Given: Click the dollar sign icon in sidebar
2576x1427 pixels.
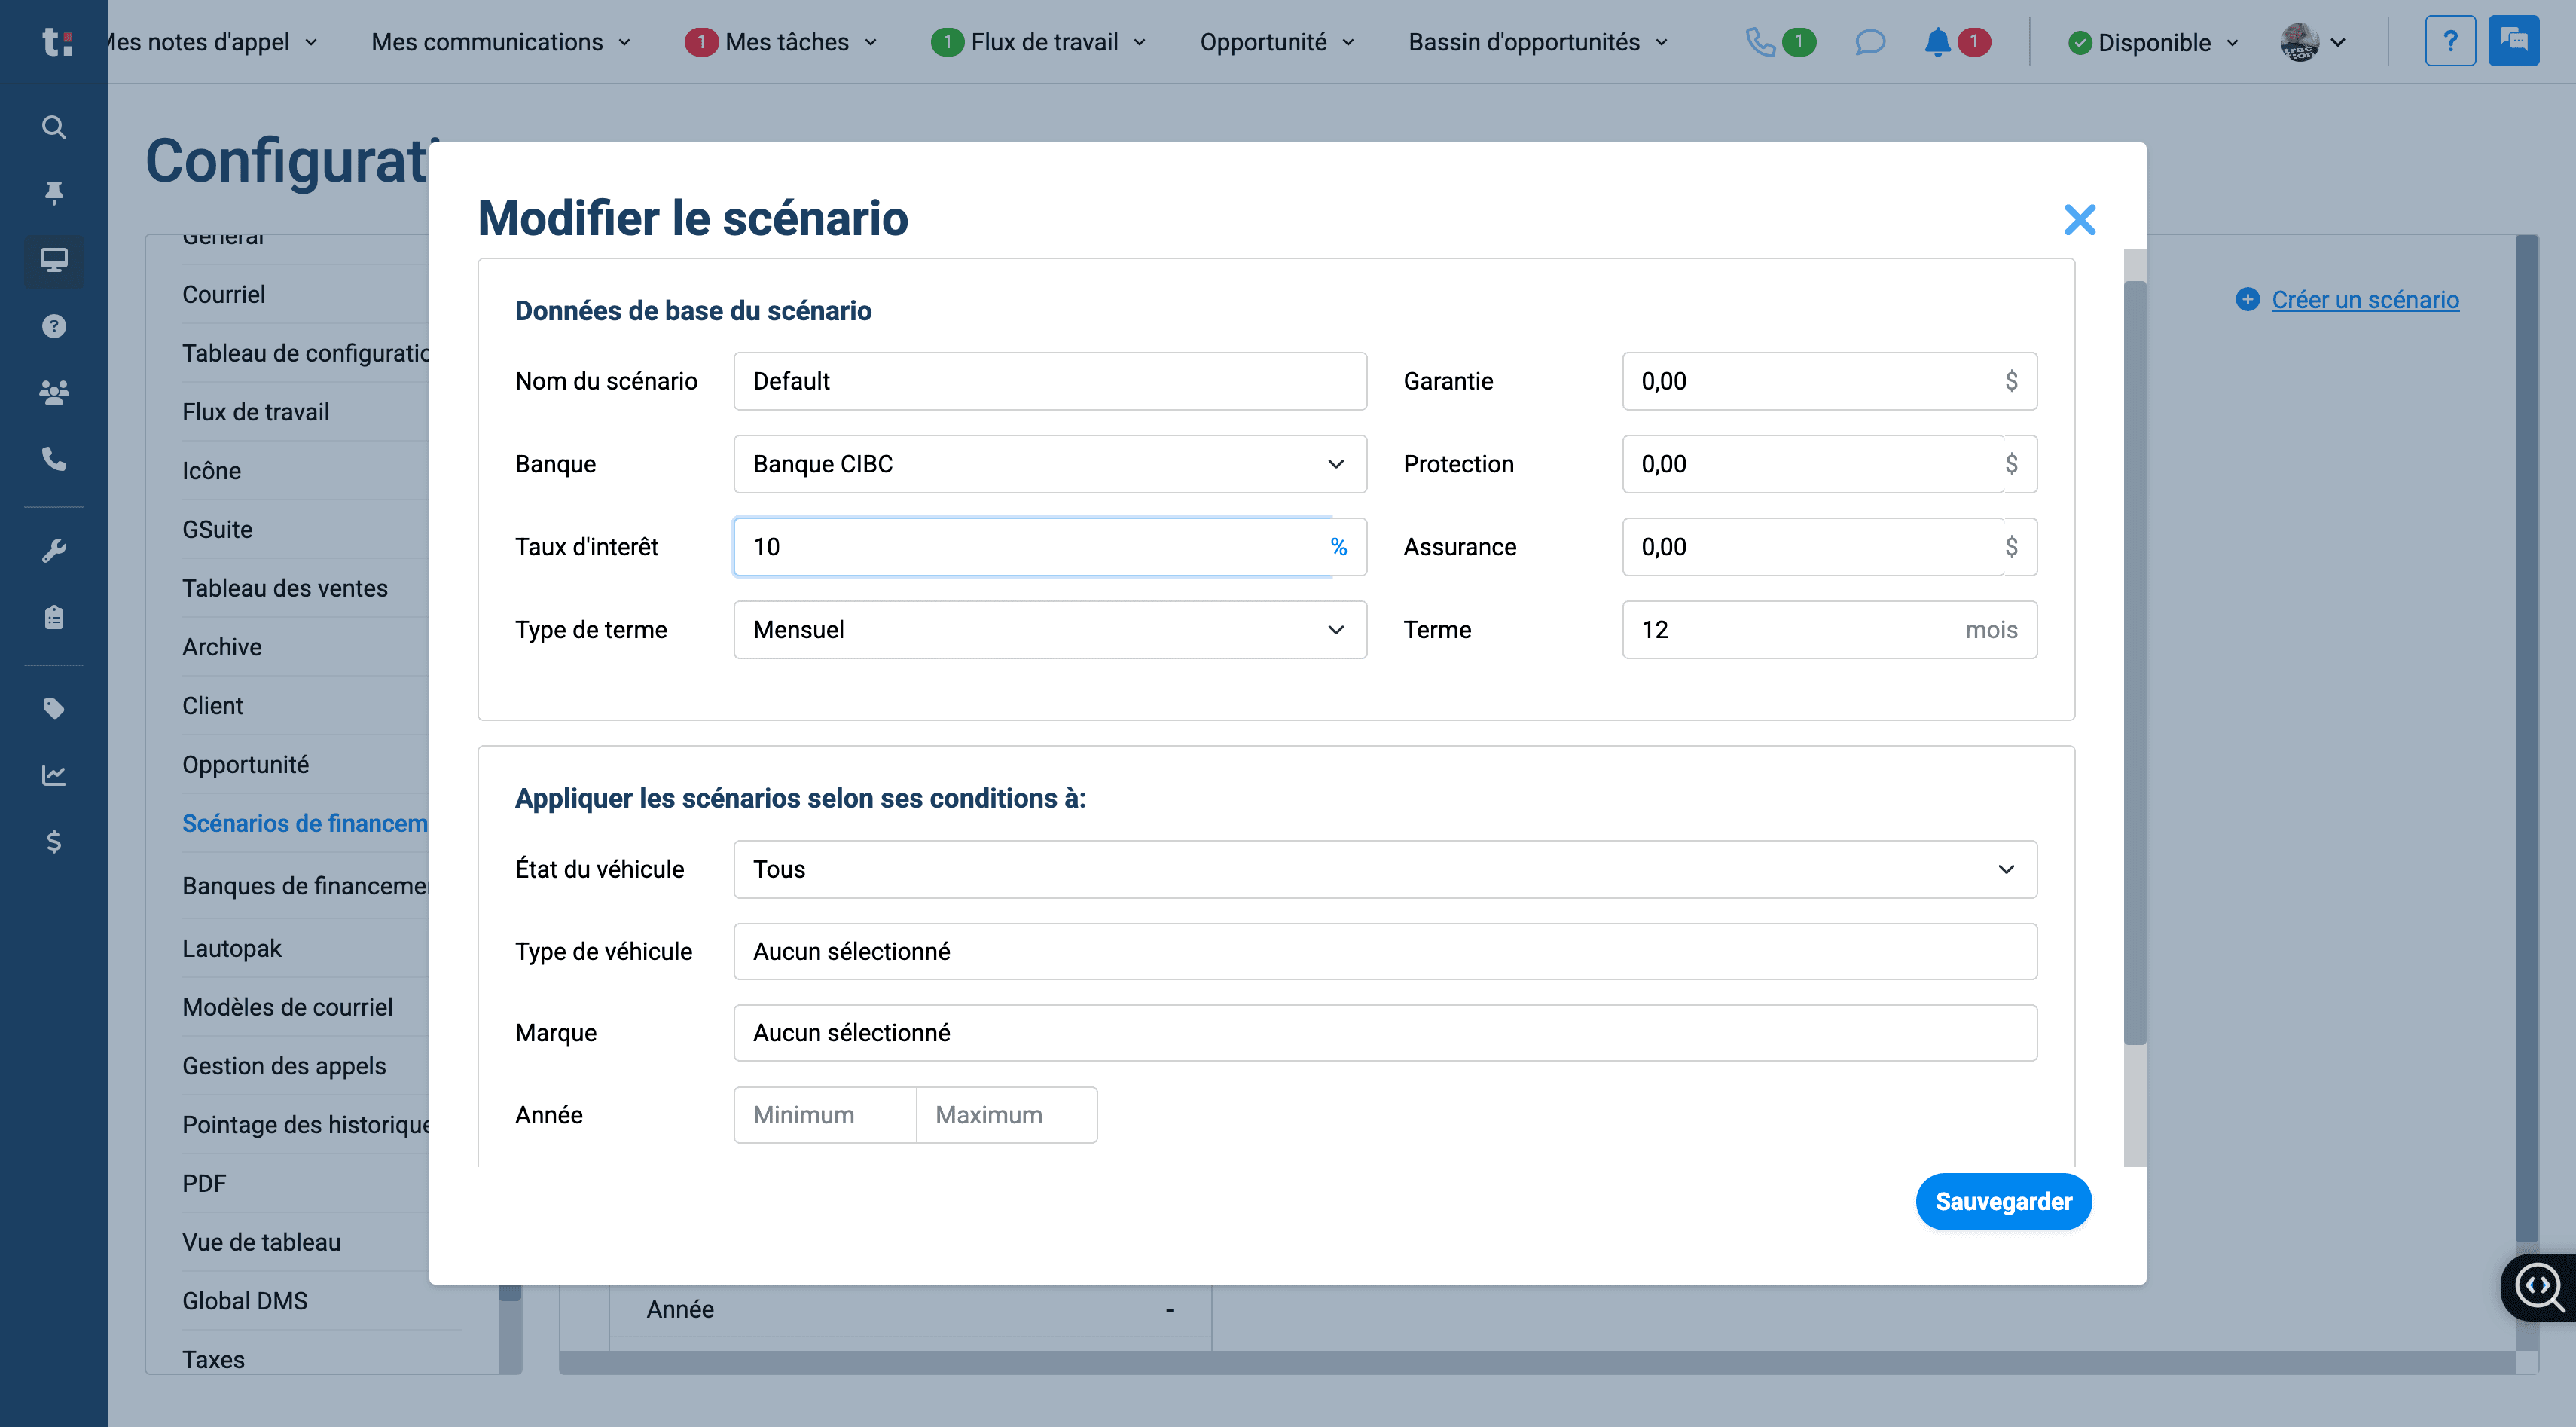Looking at the screenshot, I should [x=54, y=841].
